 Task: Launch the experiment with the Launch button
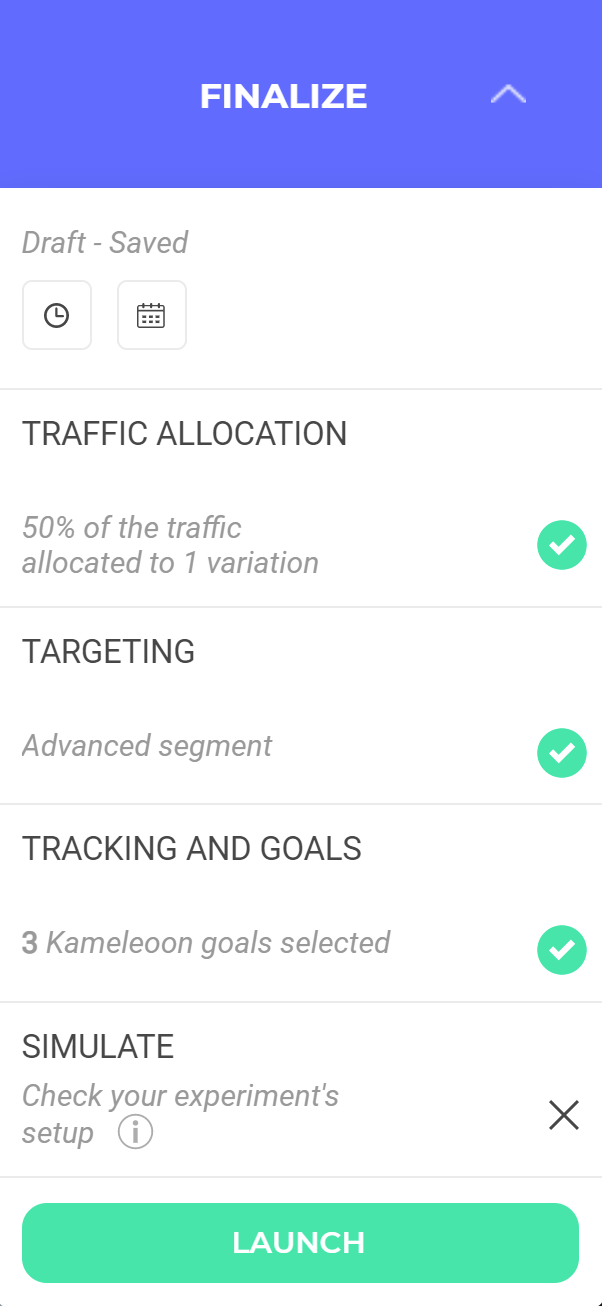[301, 1243]
